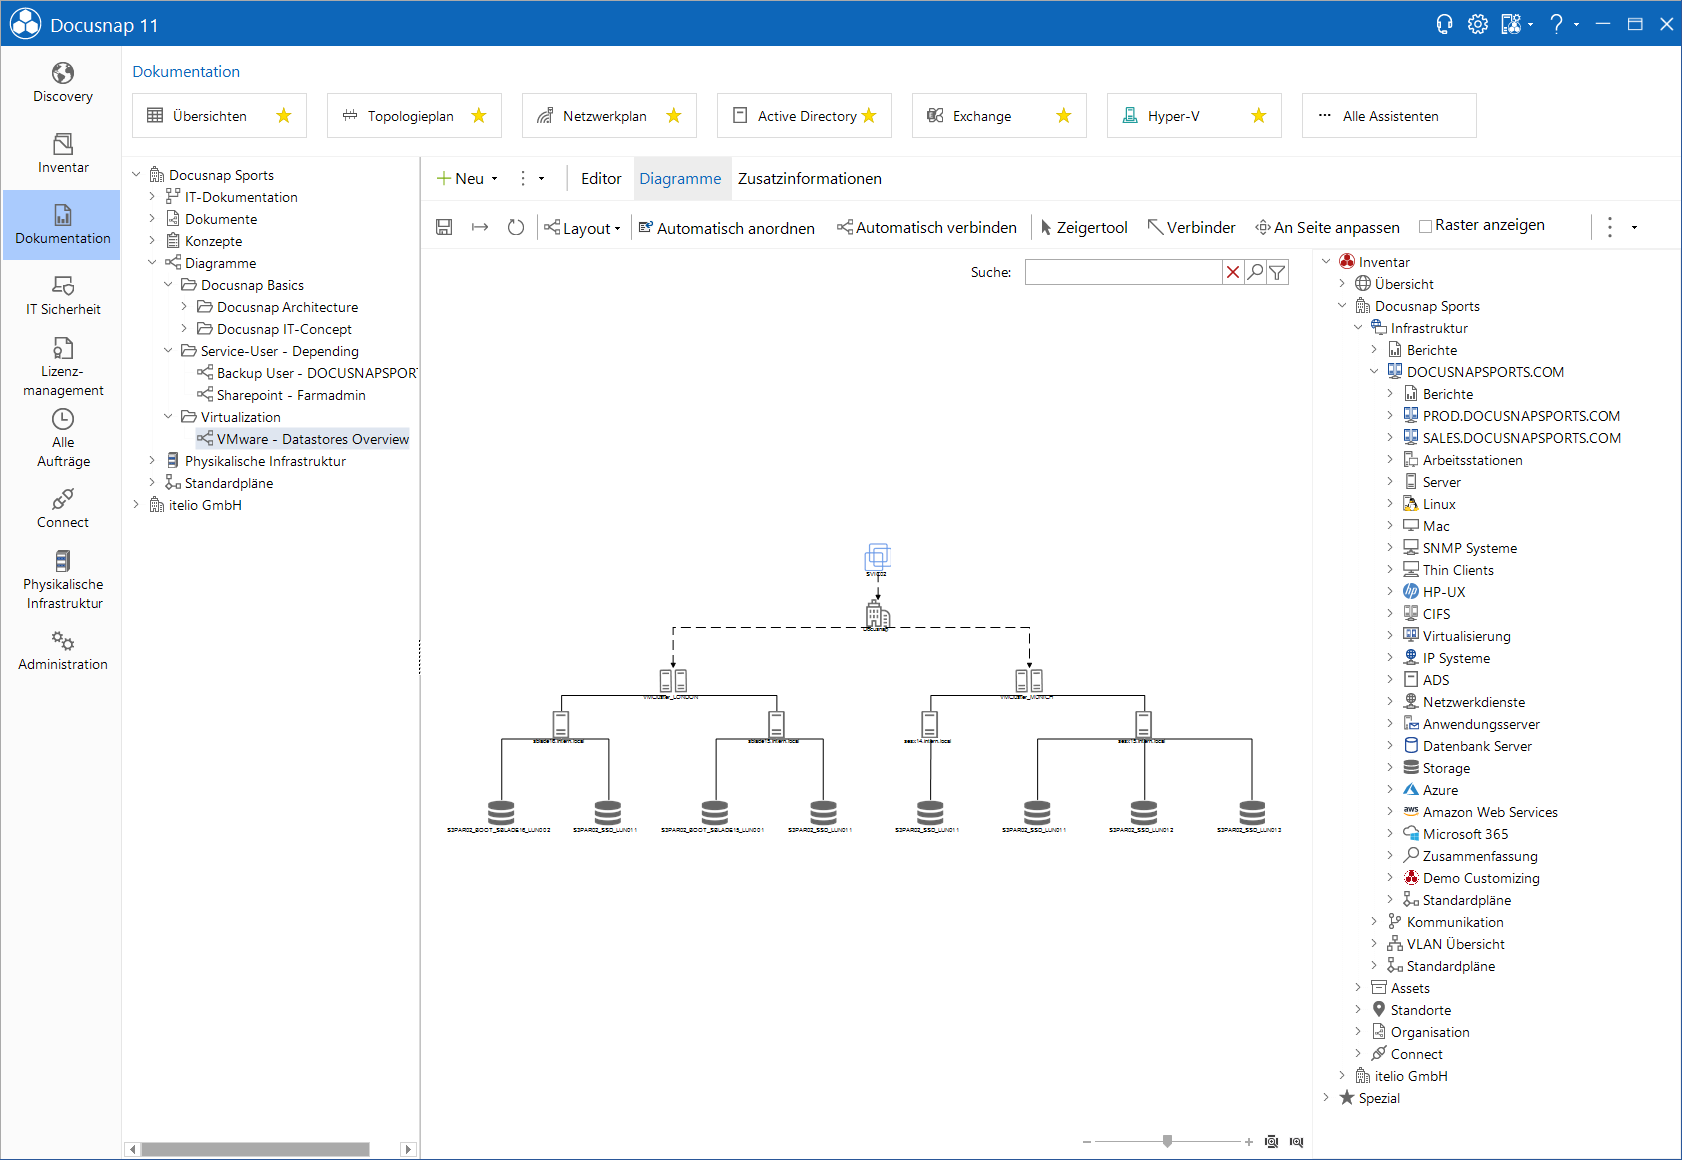
Task: Toggle favorite star for Exchange
Action: [1064, 116]
